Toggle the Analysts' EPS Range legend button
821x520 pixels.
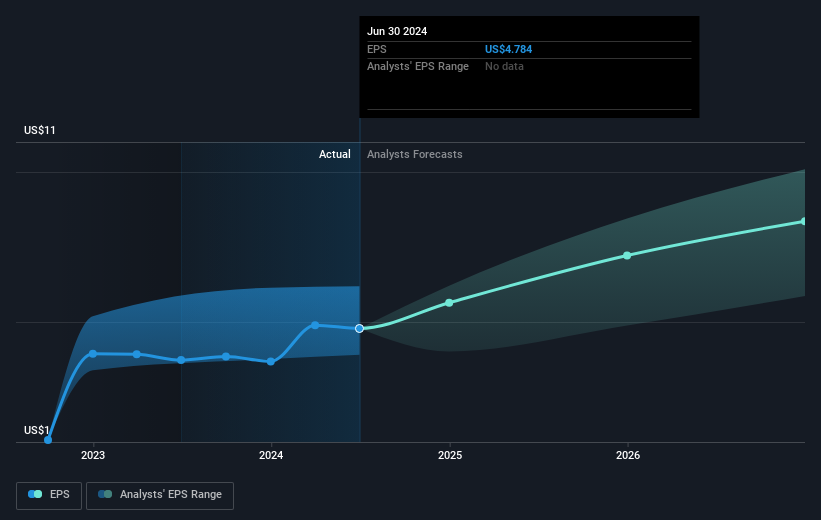coord(160,494)
